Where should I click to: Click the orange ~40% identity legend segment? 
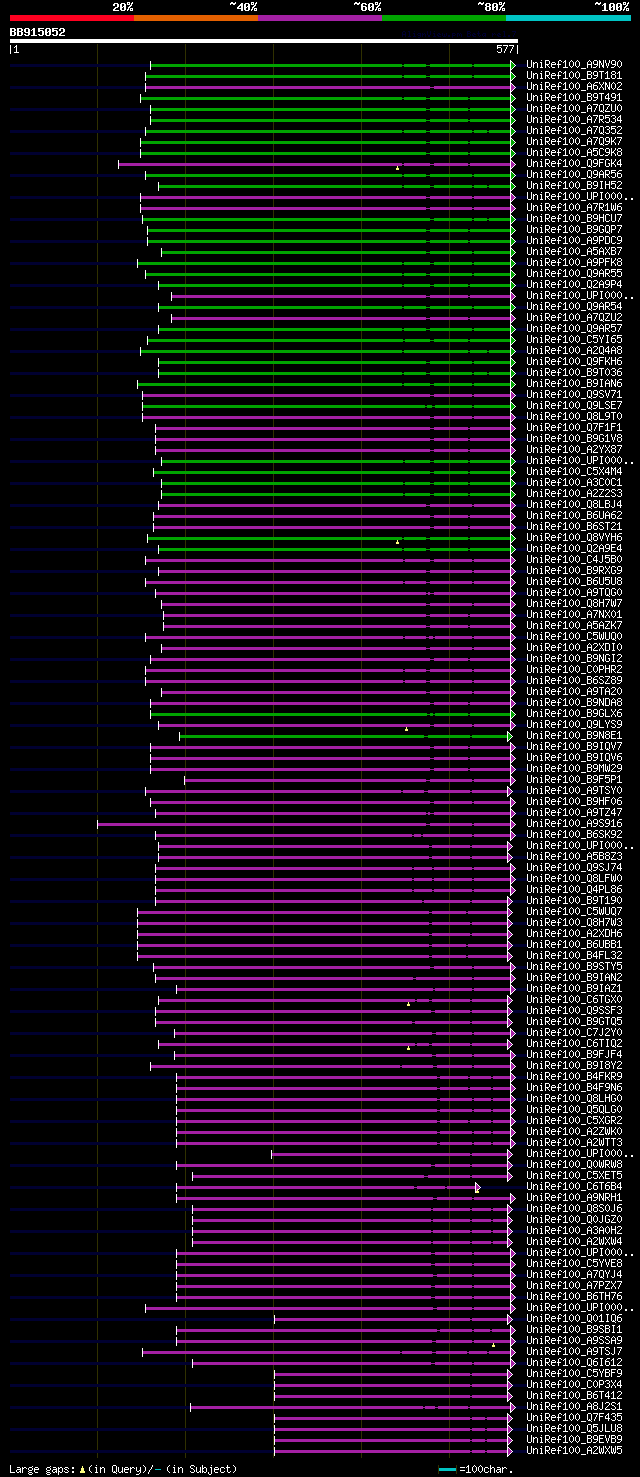[x=195, y=18]
